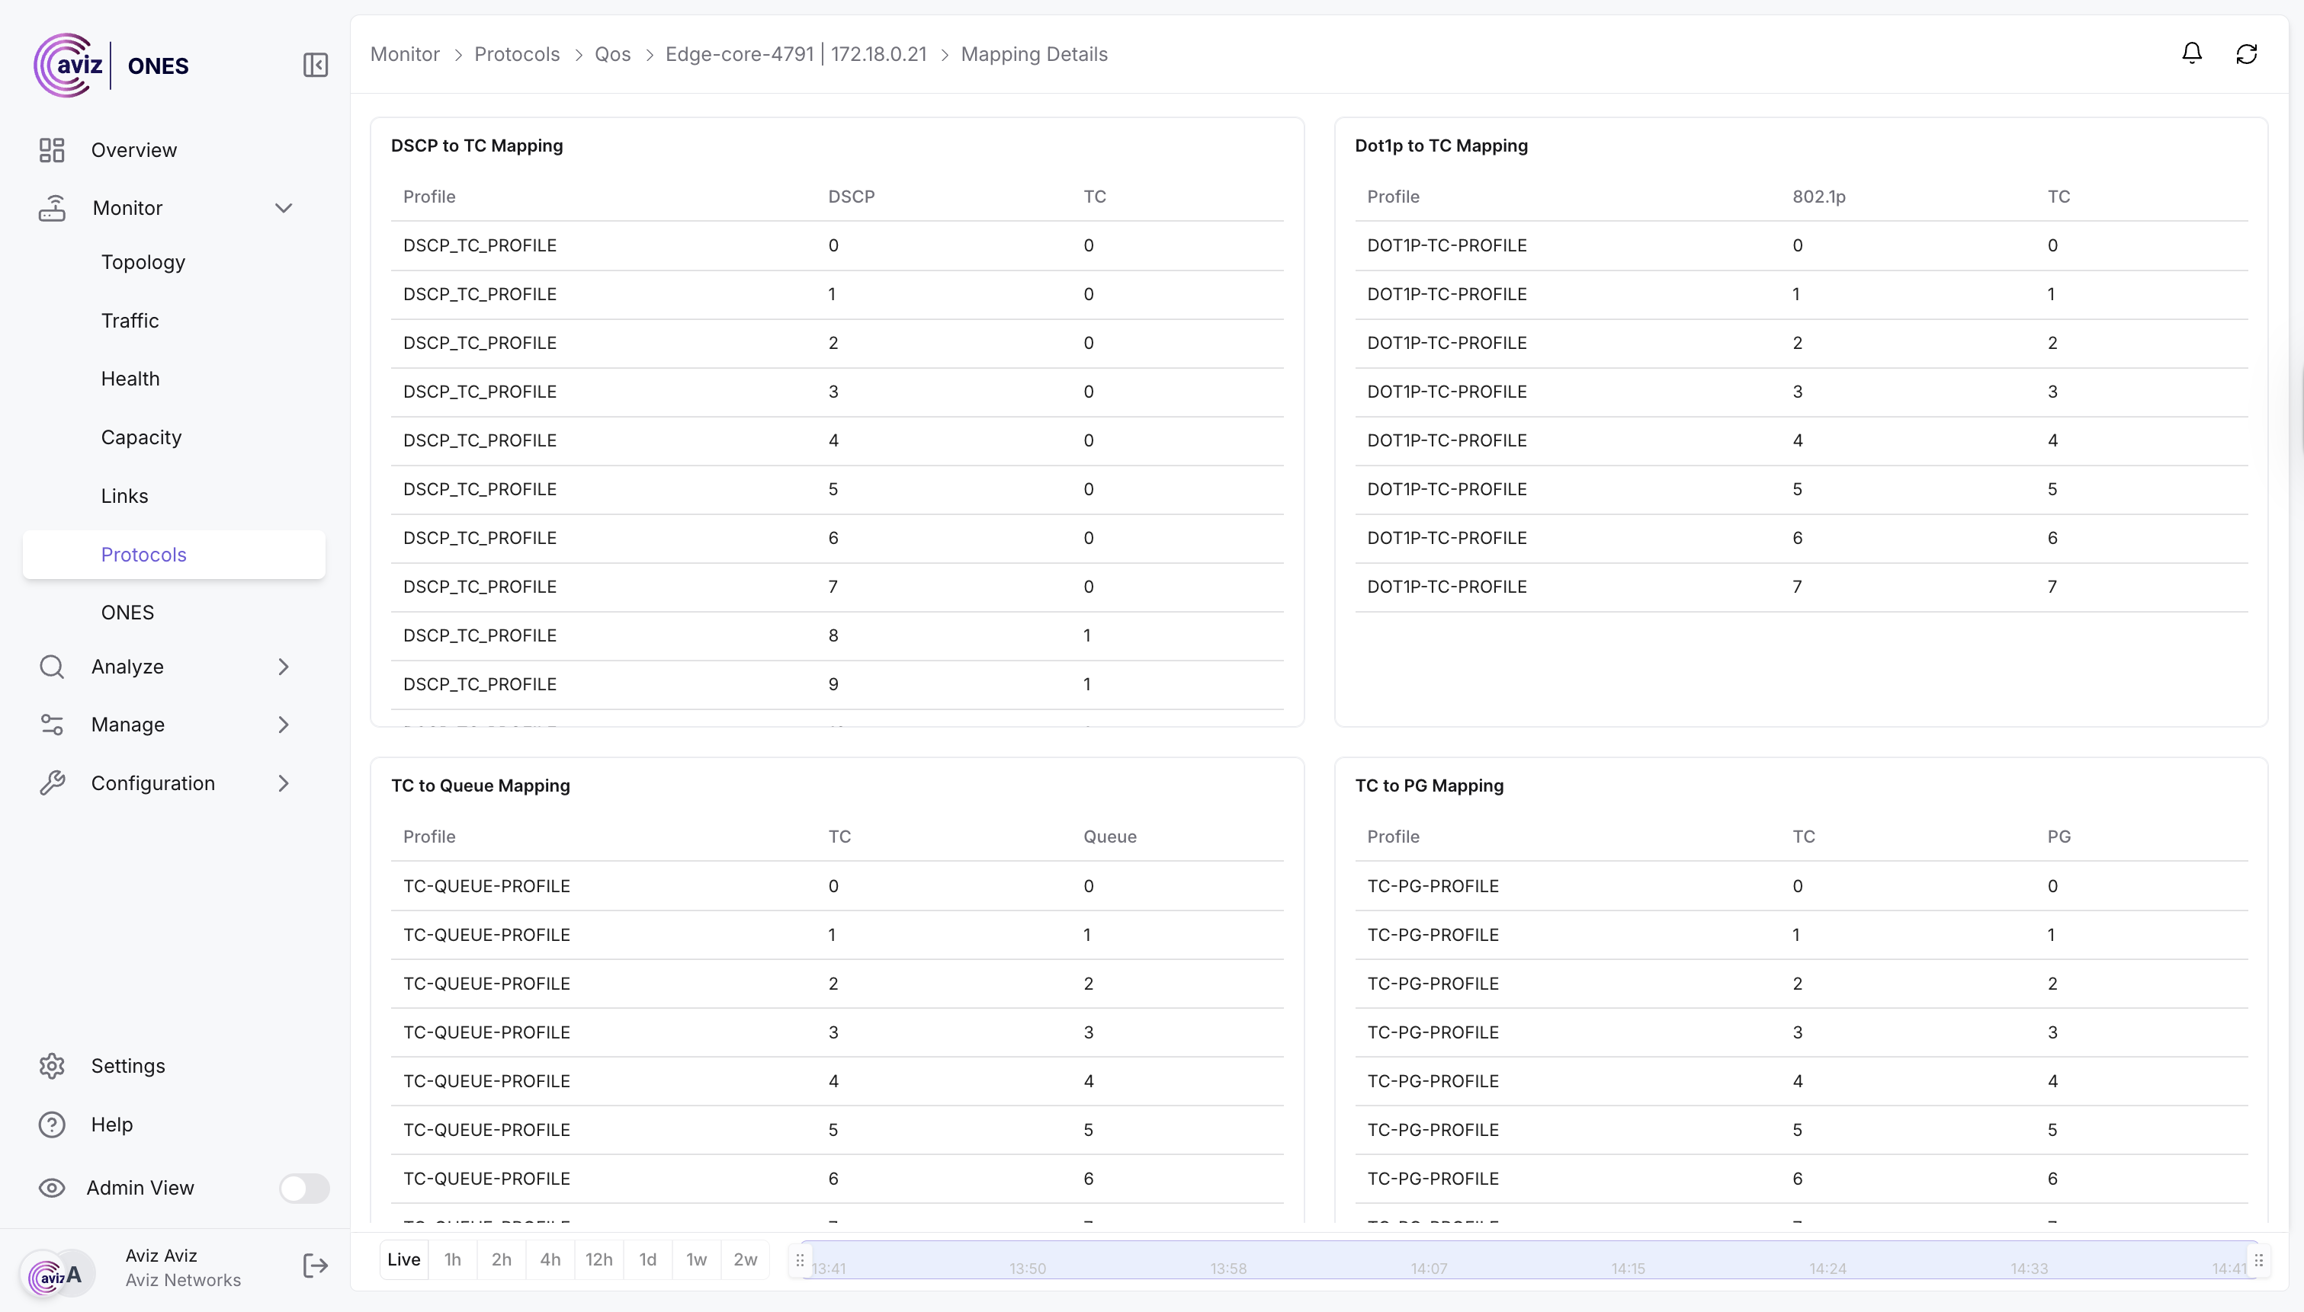Collapse the Monitor menu chevron
Viewport: 2304px width, 1312px height.
pyautogui.click(x=284, y=208)
